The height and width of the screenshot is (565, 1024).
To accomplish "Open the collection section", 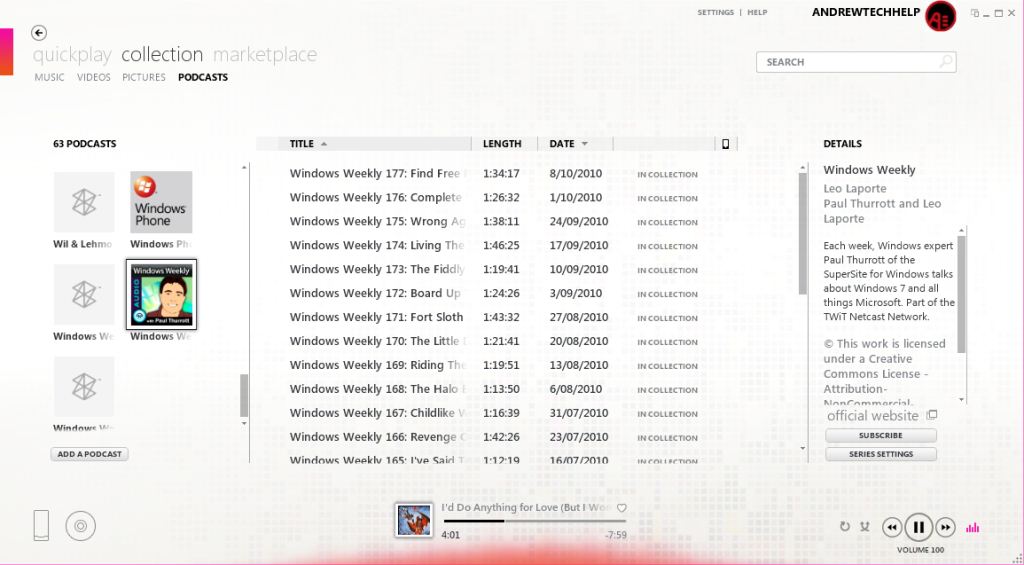I will 162,54.
